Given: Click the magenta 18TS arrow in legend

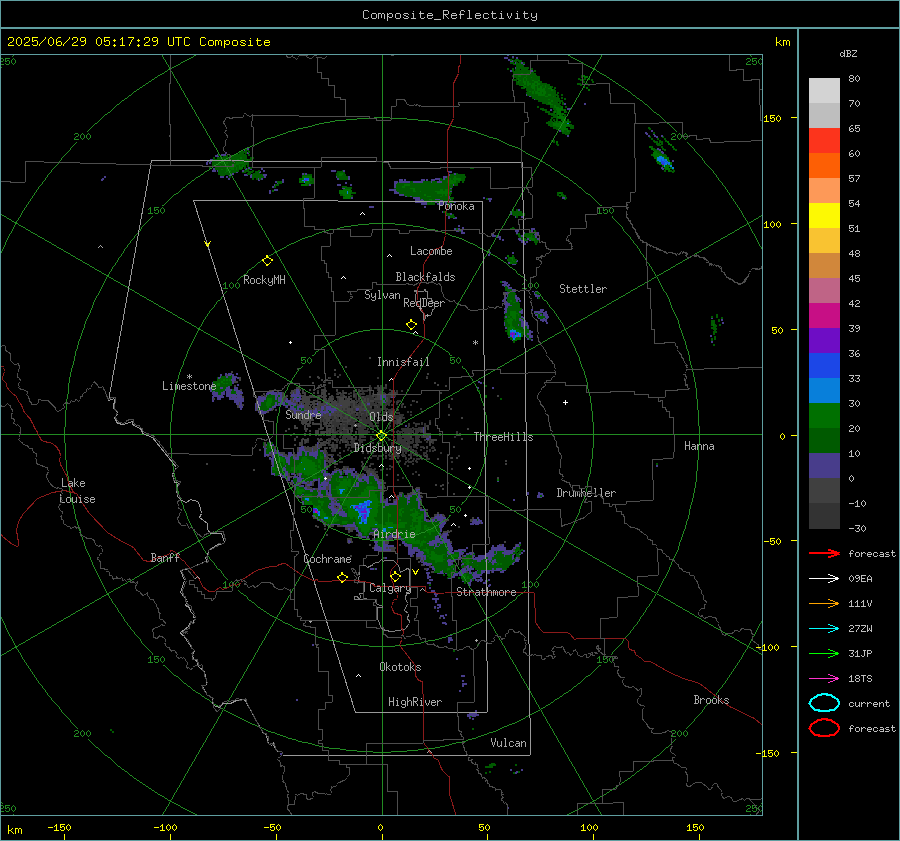Looking at the screenshot, I should click(824, 679).
